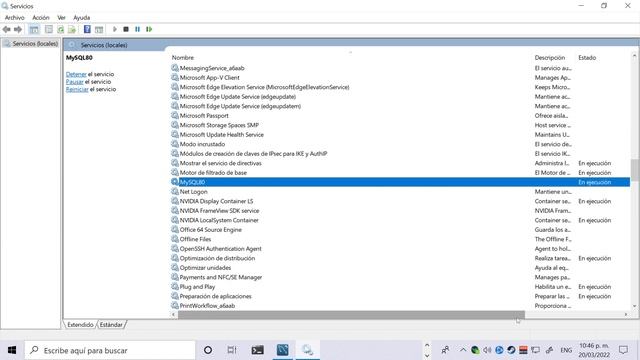Open the Help toolbar icon
This screenshot has height=360, width=640.
click(x=87, y=29)
